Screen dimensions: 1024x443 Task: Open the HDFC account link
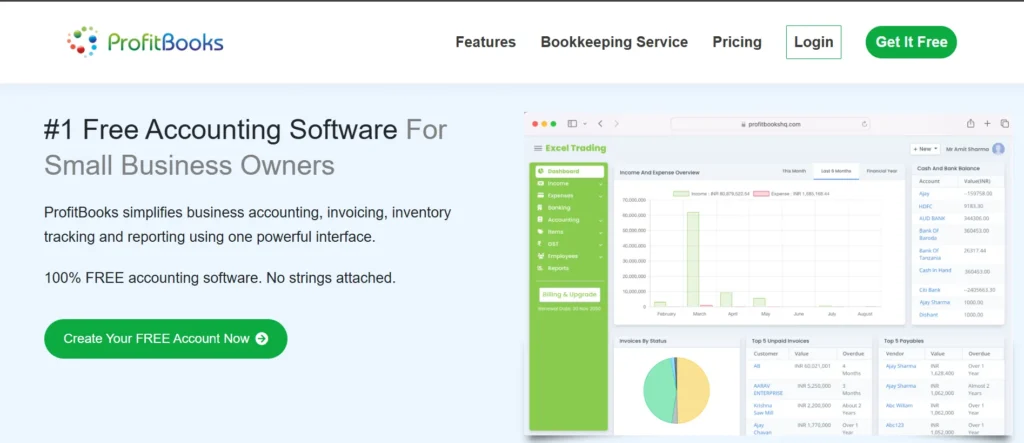pyautogui.click(x=926, y=206)
